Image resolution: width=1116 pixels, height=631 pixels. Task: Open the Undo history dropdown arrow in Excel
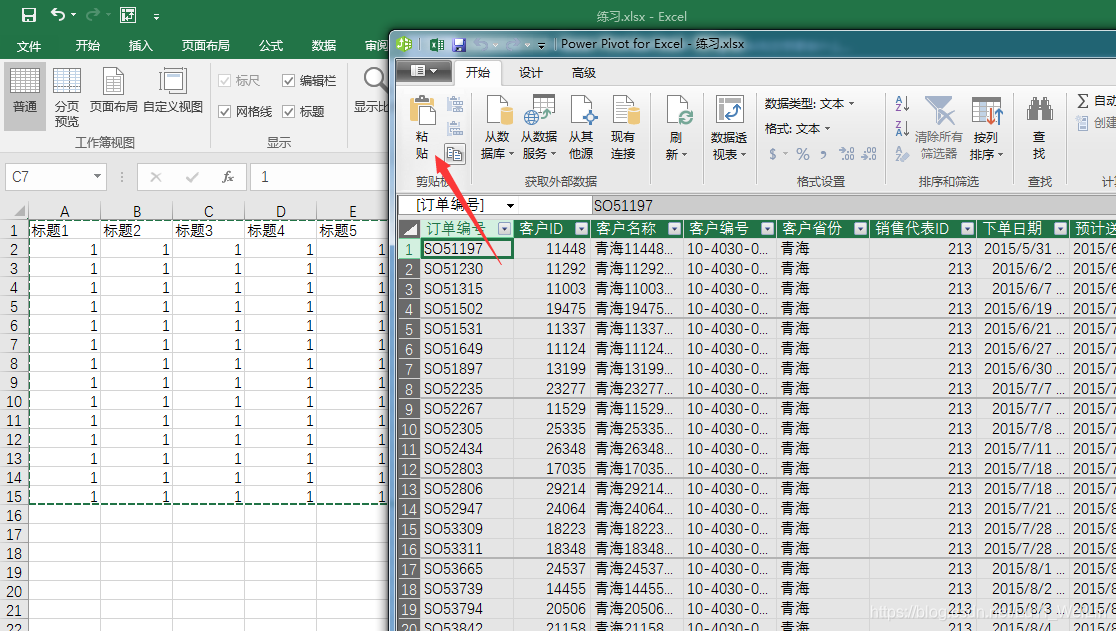(x=75, y=16)
